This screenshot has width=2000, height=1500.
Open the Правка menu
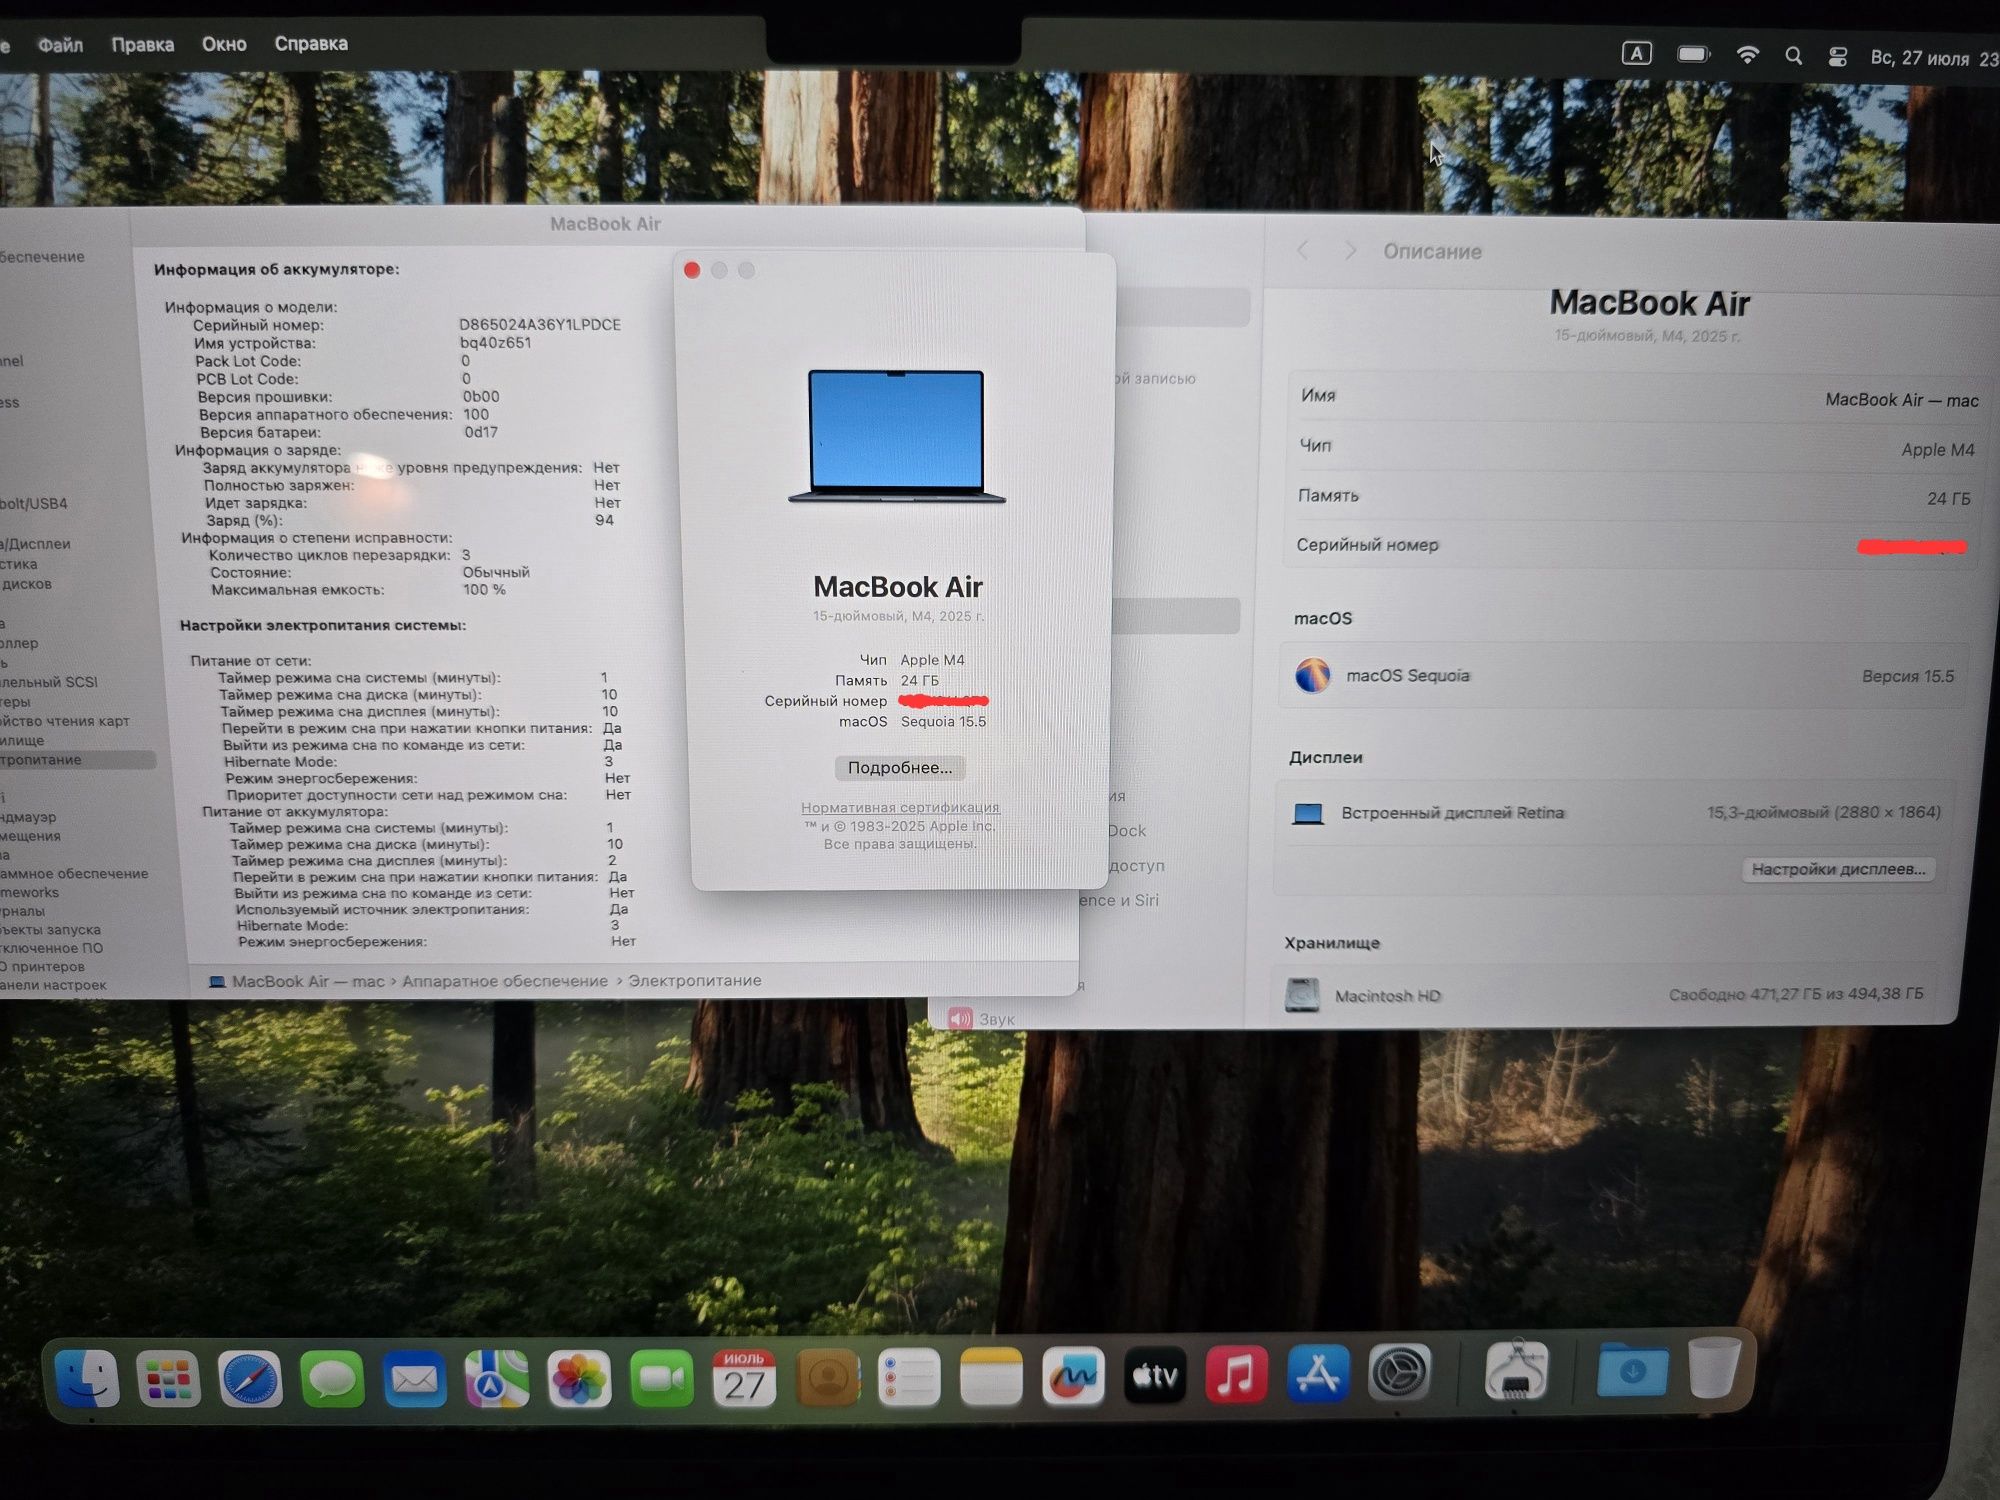tap(142, 44)
